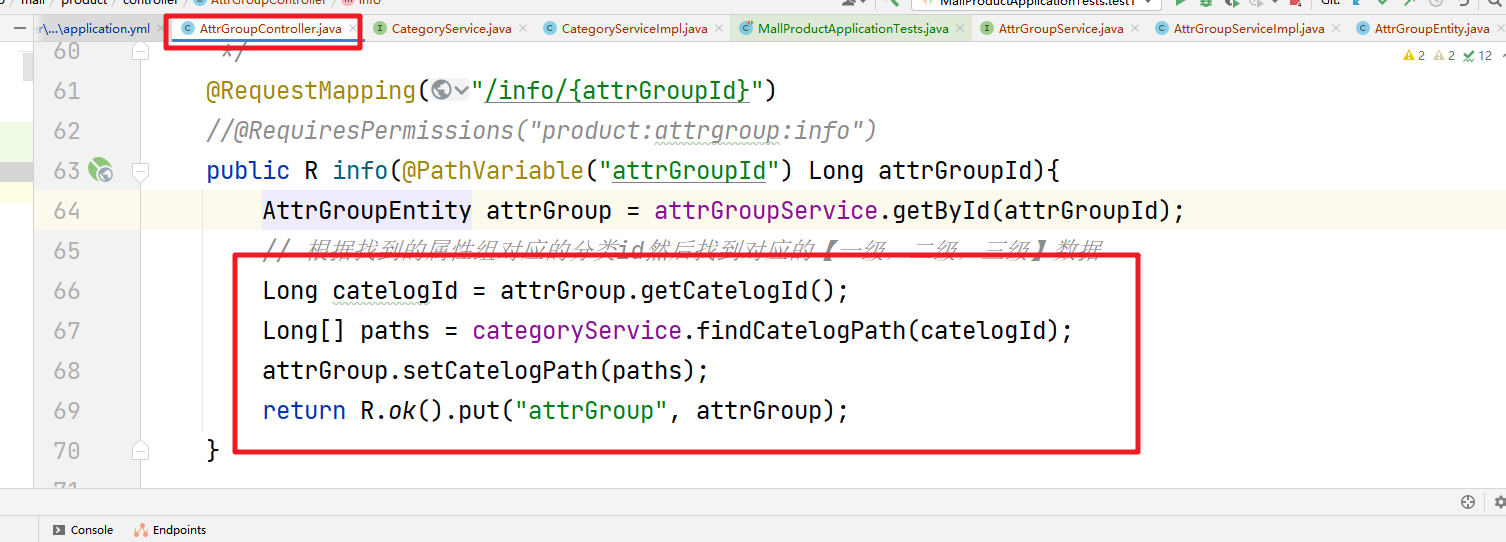Click line number 64 in gutter
The width and height of the screenshot is (1506, 542).
(66, 211)
